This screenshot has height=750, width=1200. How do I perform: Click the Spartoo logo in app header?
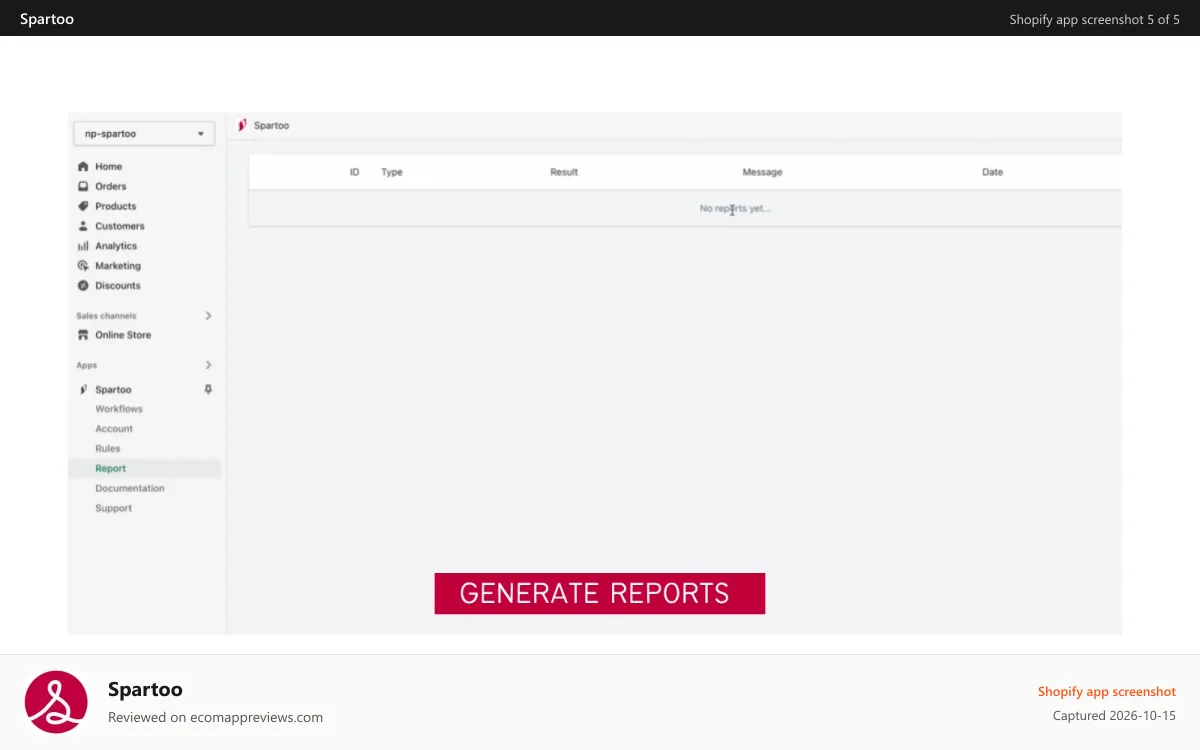(x=242, y=125)
